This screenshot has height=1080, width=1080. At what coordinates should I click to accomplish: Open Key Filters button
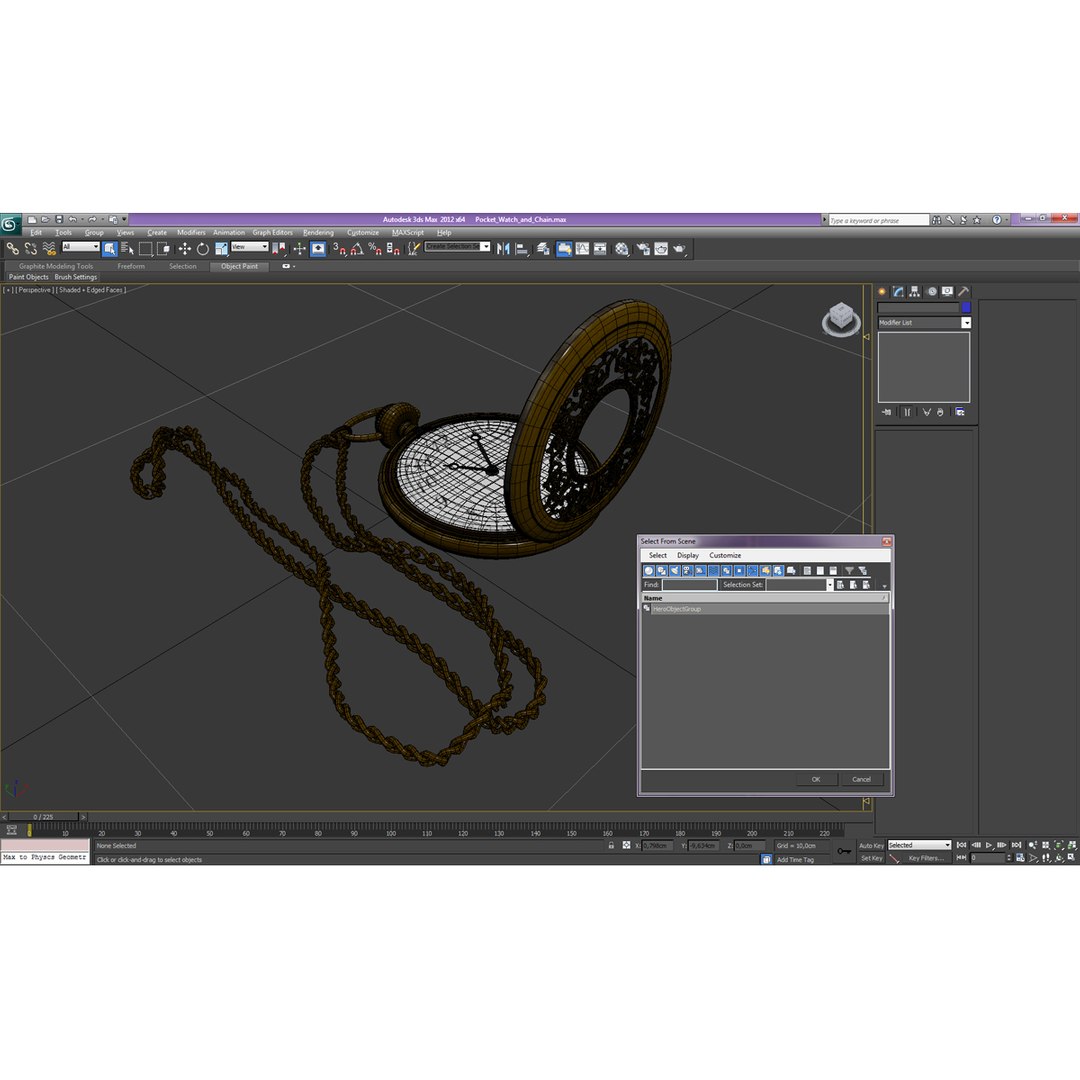click(926, 858)
